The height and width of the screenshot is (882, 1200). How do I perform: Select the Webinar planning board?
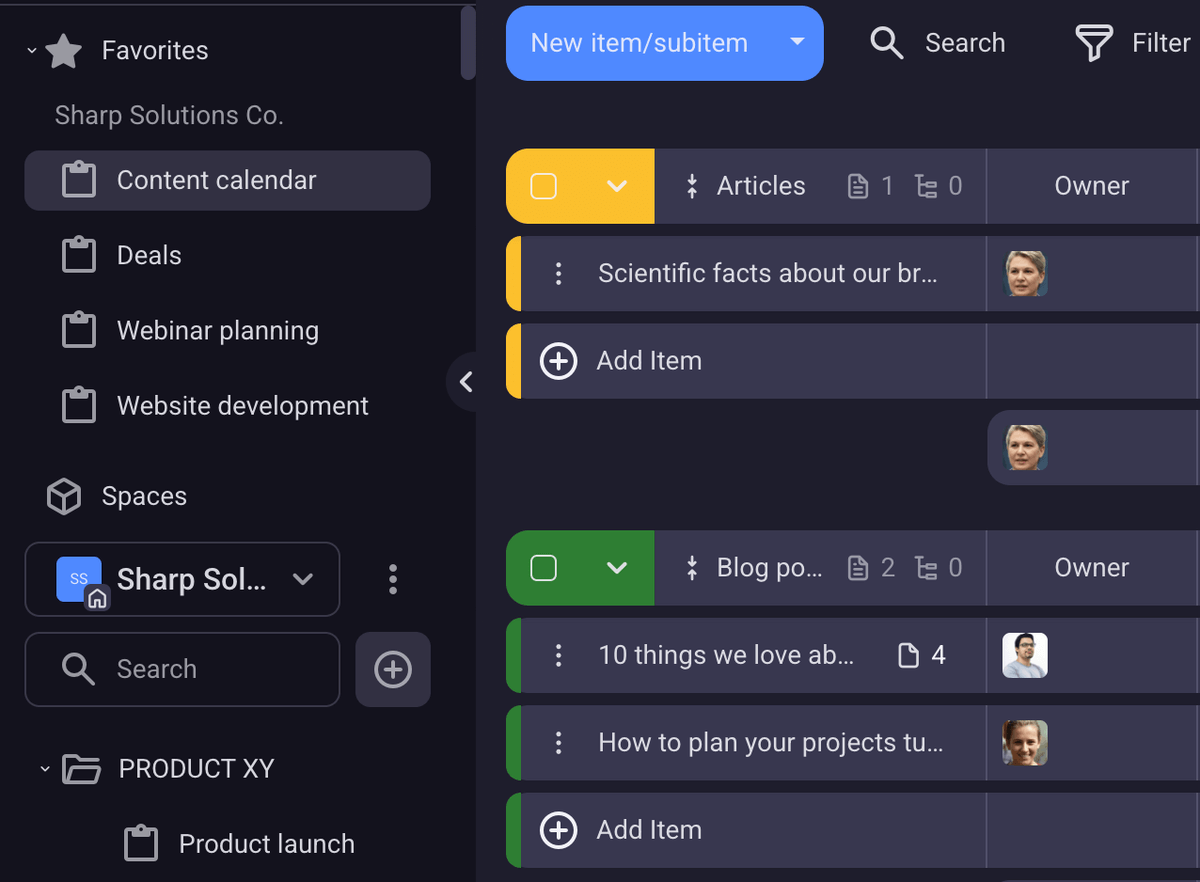(x=217, y=331)
